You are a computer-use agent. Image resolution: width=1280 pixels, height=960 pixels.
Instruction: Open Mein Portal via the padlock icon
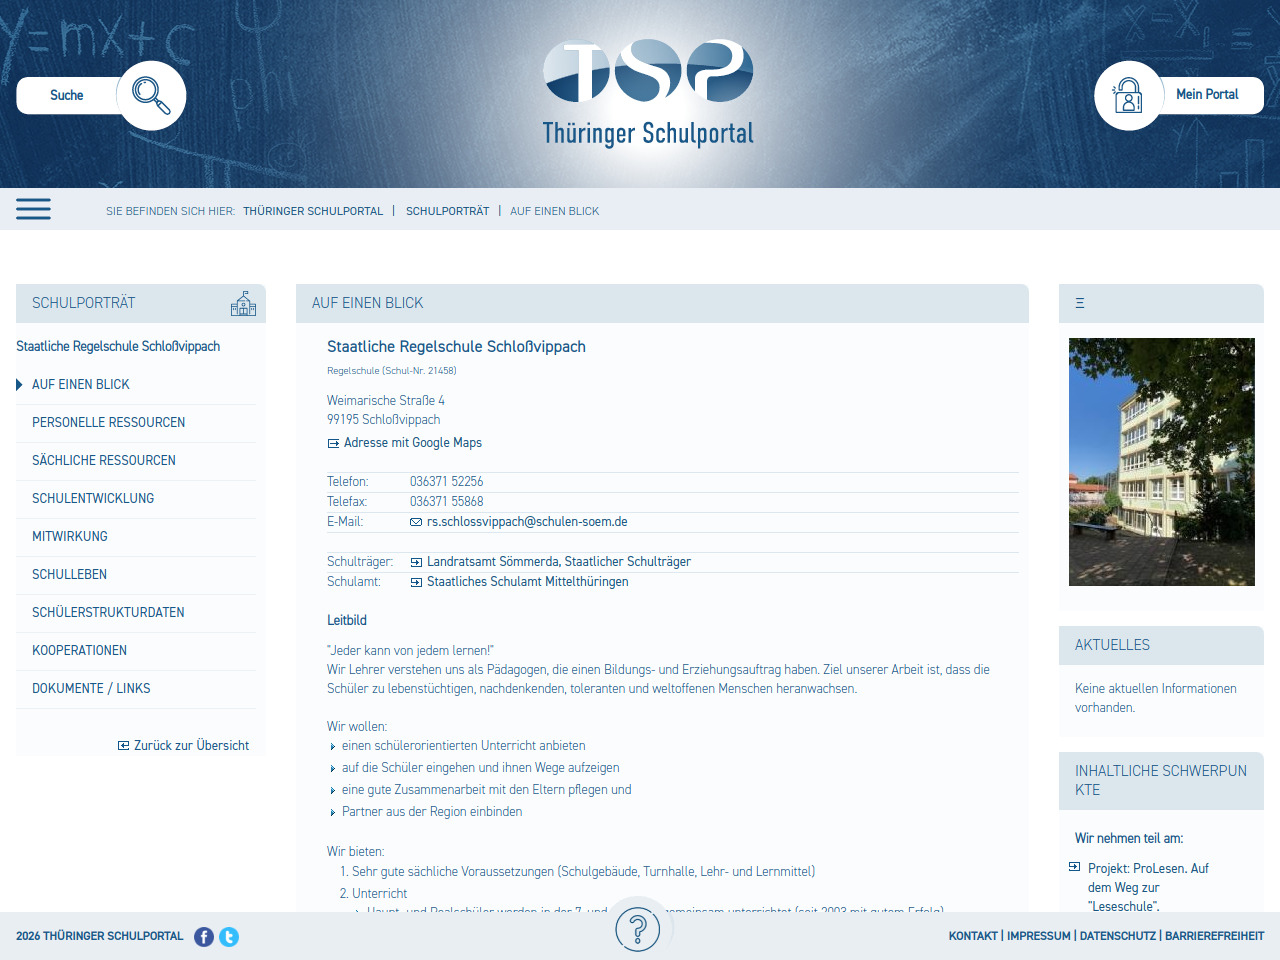(1128, 96)
